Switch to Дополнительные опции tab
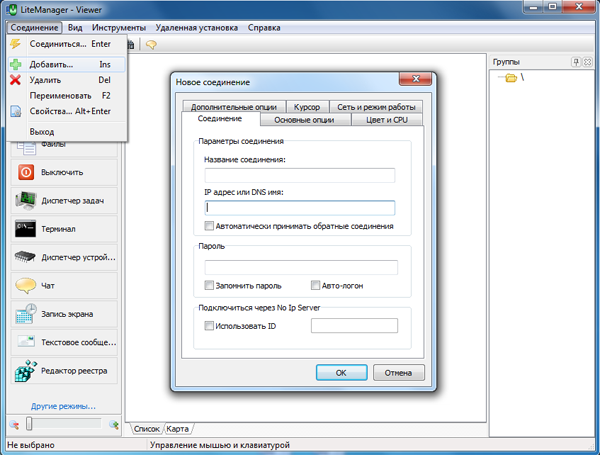 pos(234,107)
